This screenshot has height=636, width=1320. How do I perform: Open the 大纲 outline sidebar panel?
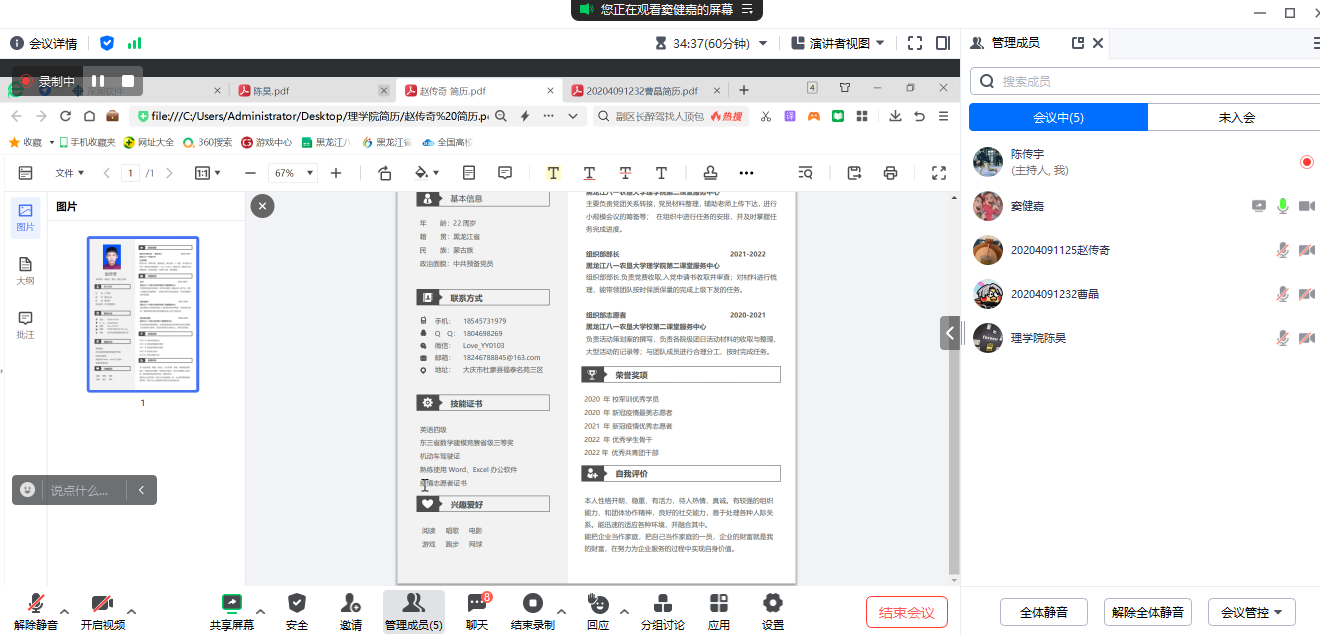point(25,272)
